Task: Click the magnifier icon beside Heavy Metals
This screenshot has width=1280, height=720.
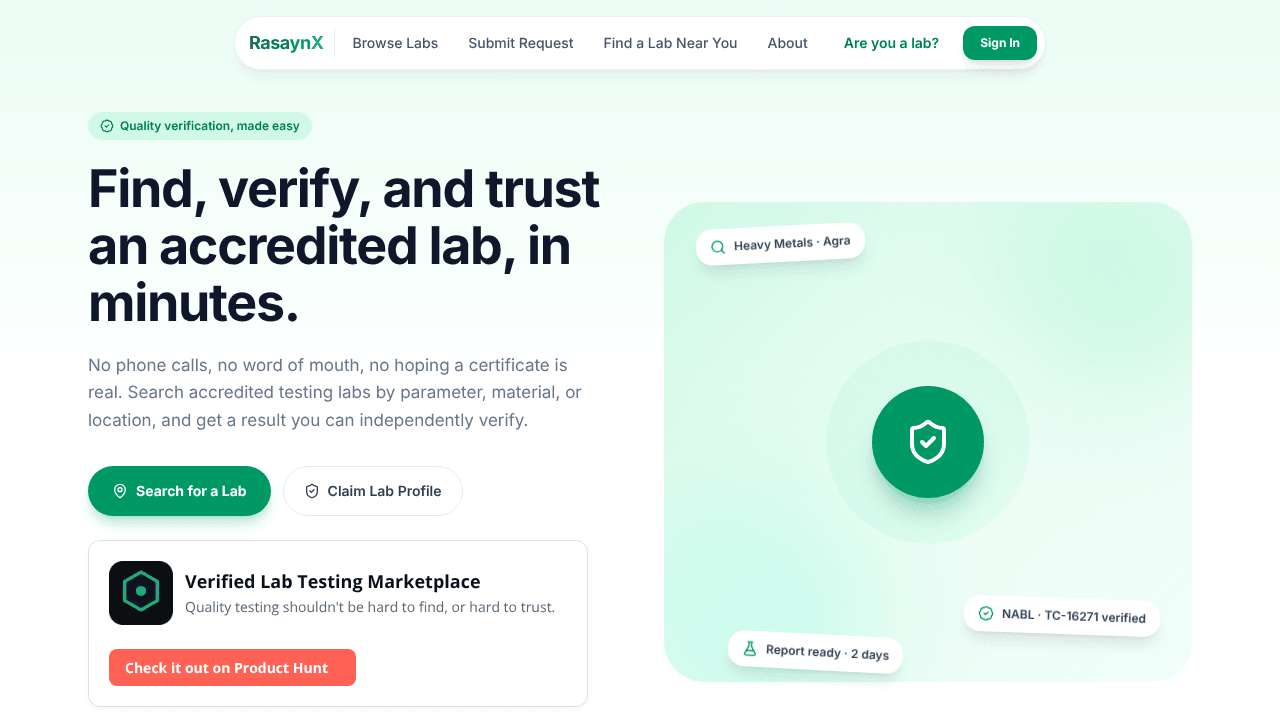Action: (717, 247)
